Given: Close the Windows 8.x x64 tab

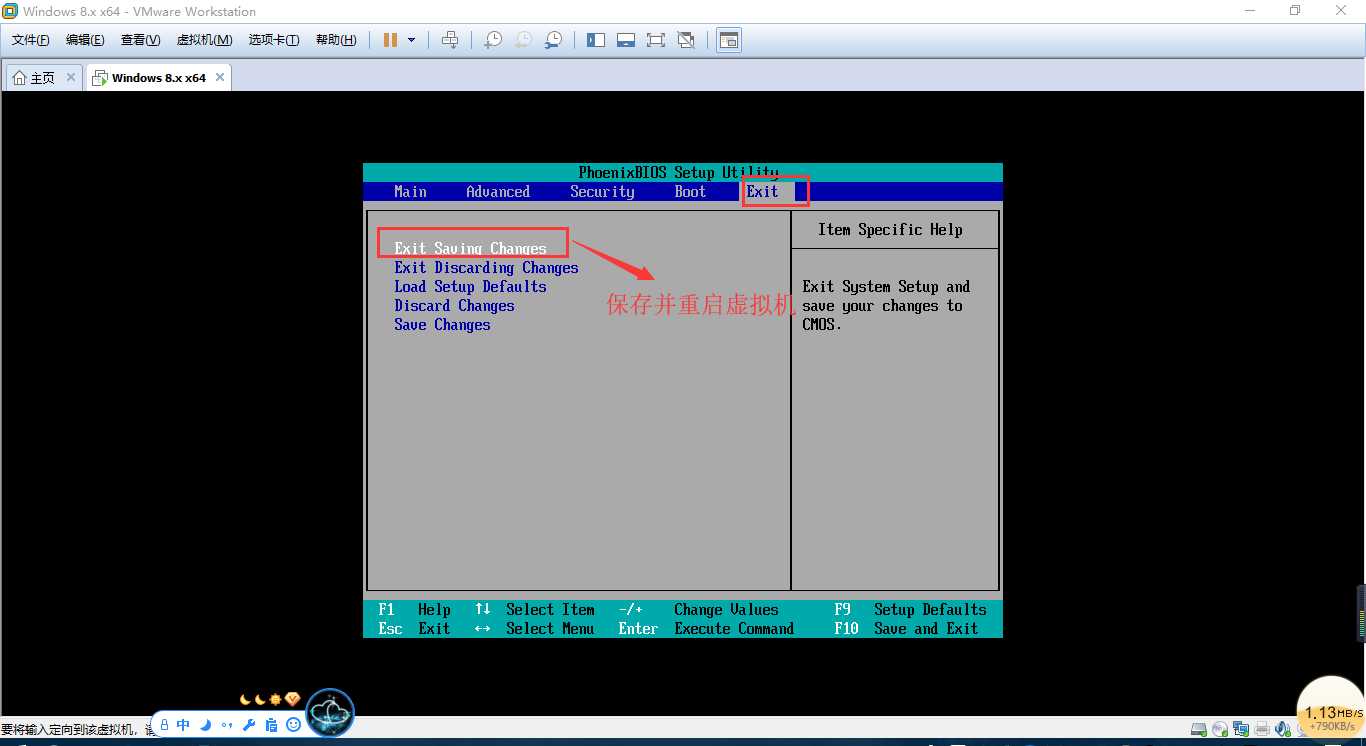Looking at the screenshot, I should [221, 77].
